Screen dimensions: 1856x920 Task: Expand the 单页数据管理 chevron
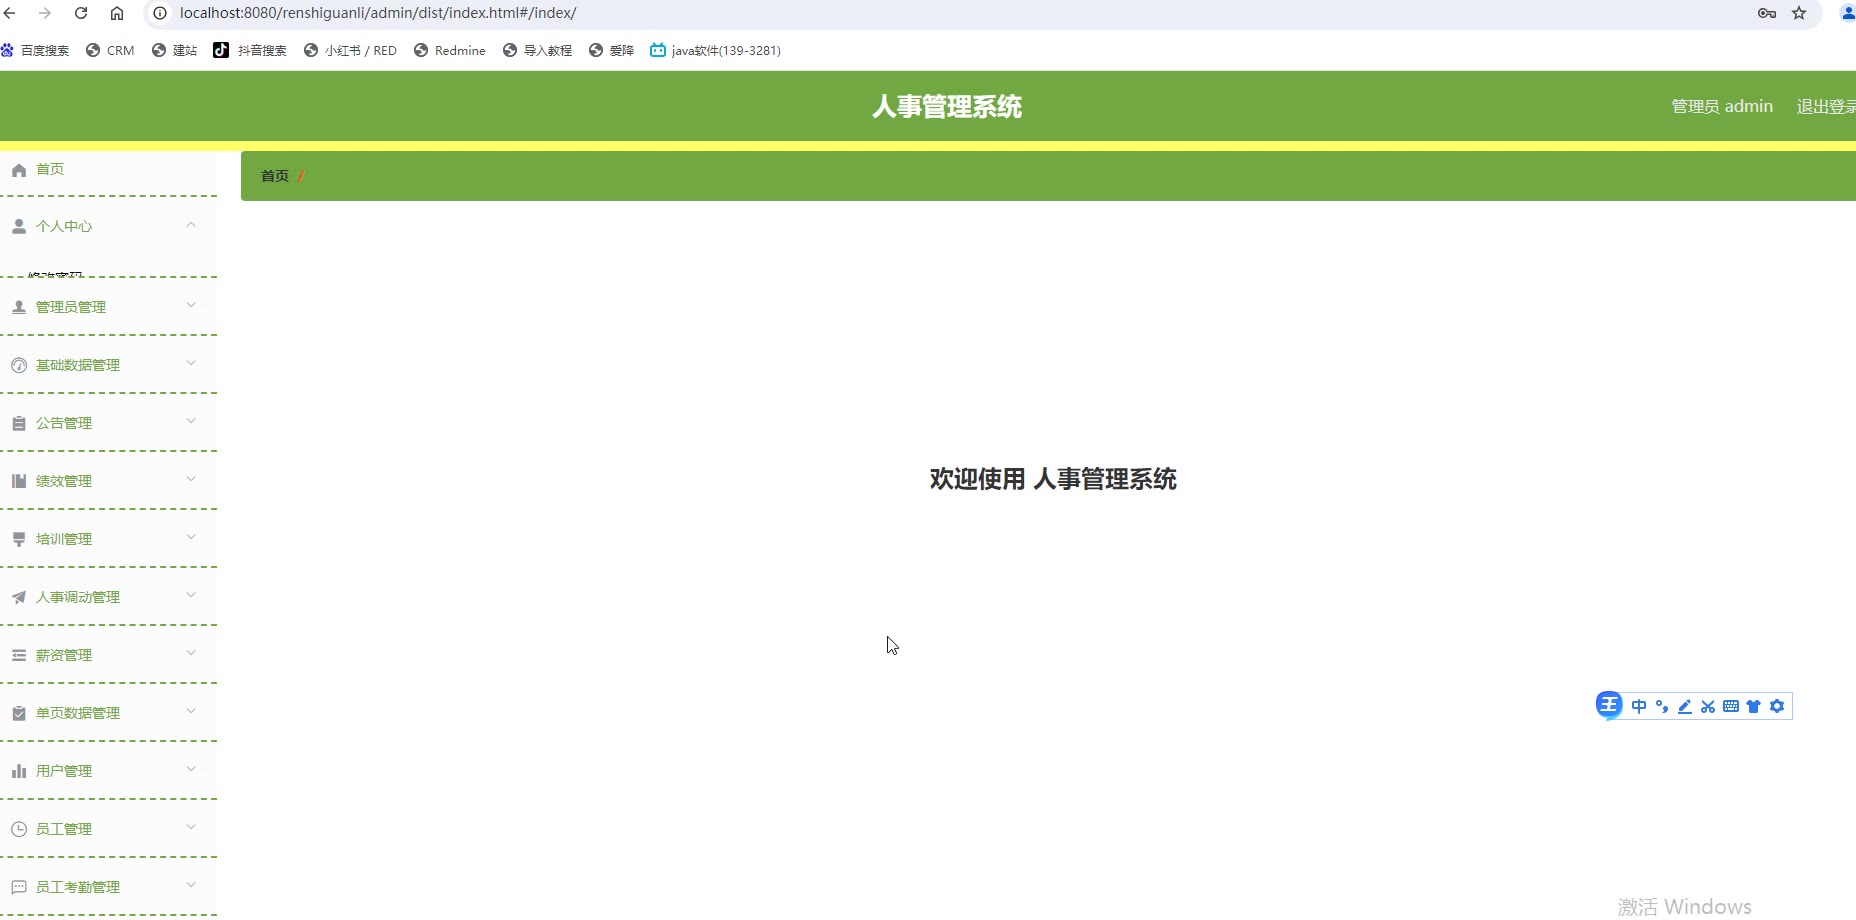coord(191,712)
